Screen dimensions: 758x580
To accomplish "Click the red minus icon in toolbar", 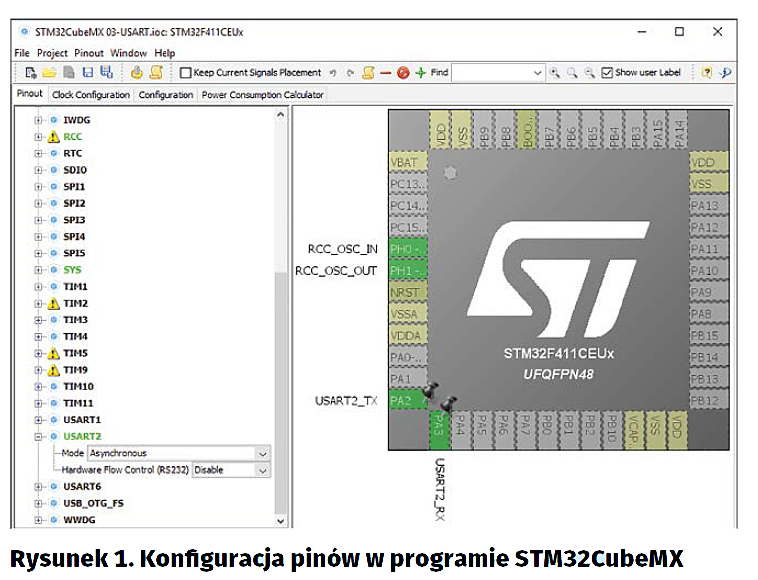I will click(386, 73).
